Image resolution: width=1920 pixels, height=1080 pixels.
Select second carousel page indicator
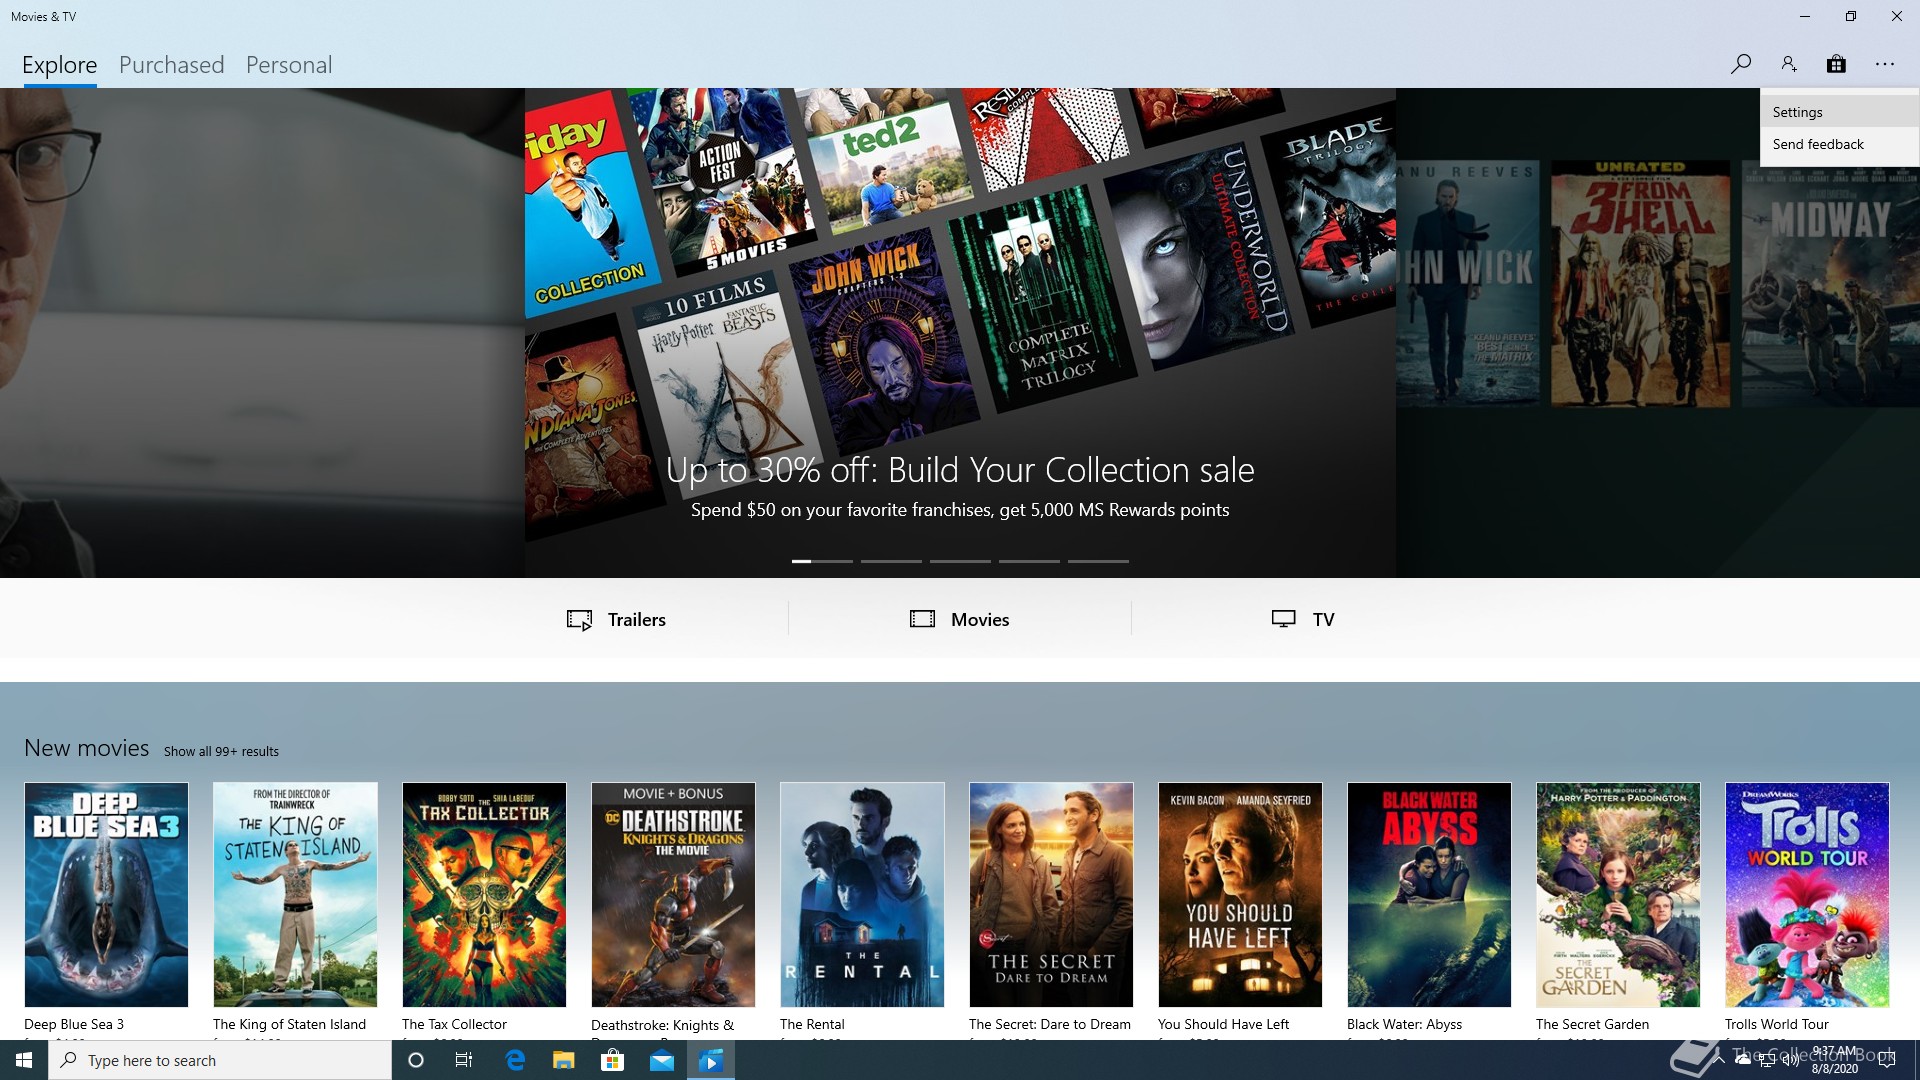[x=891, y=561]
